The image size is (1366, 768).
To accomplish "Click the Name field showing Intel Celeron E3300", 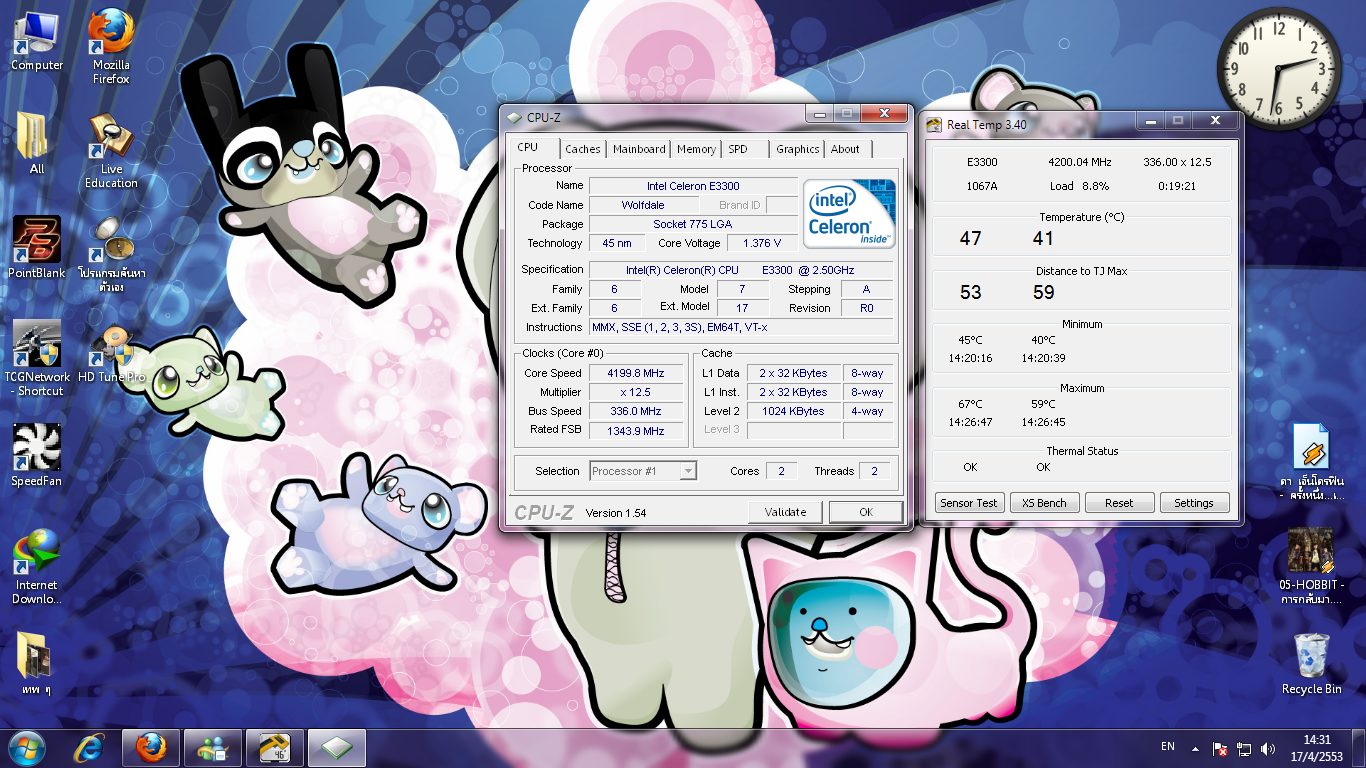I will click(693, 186).
